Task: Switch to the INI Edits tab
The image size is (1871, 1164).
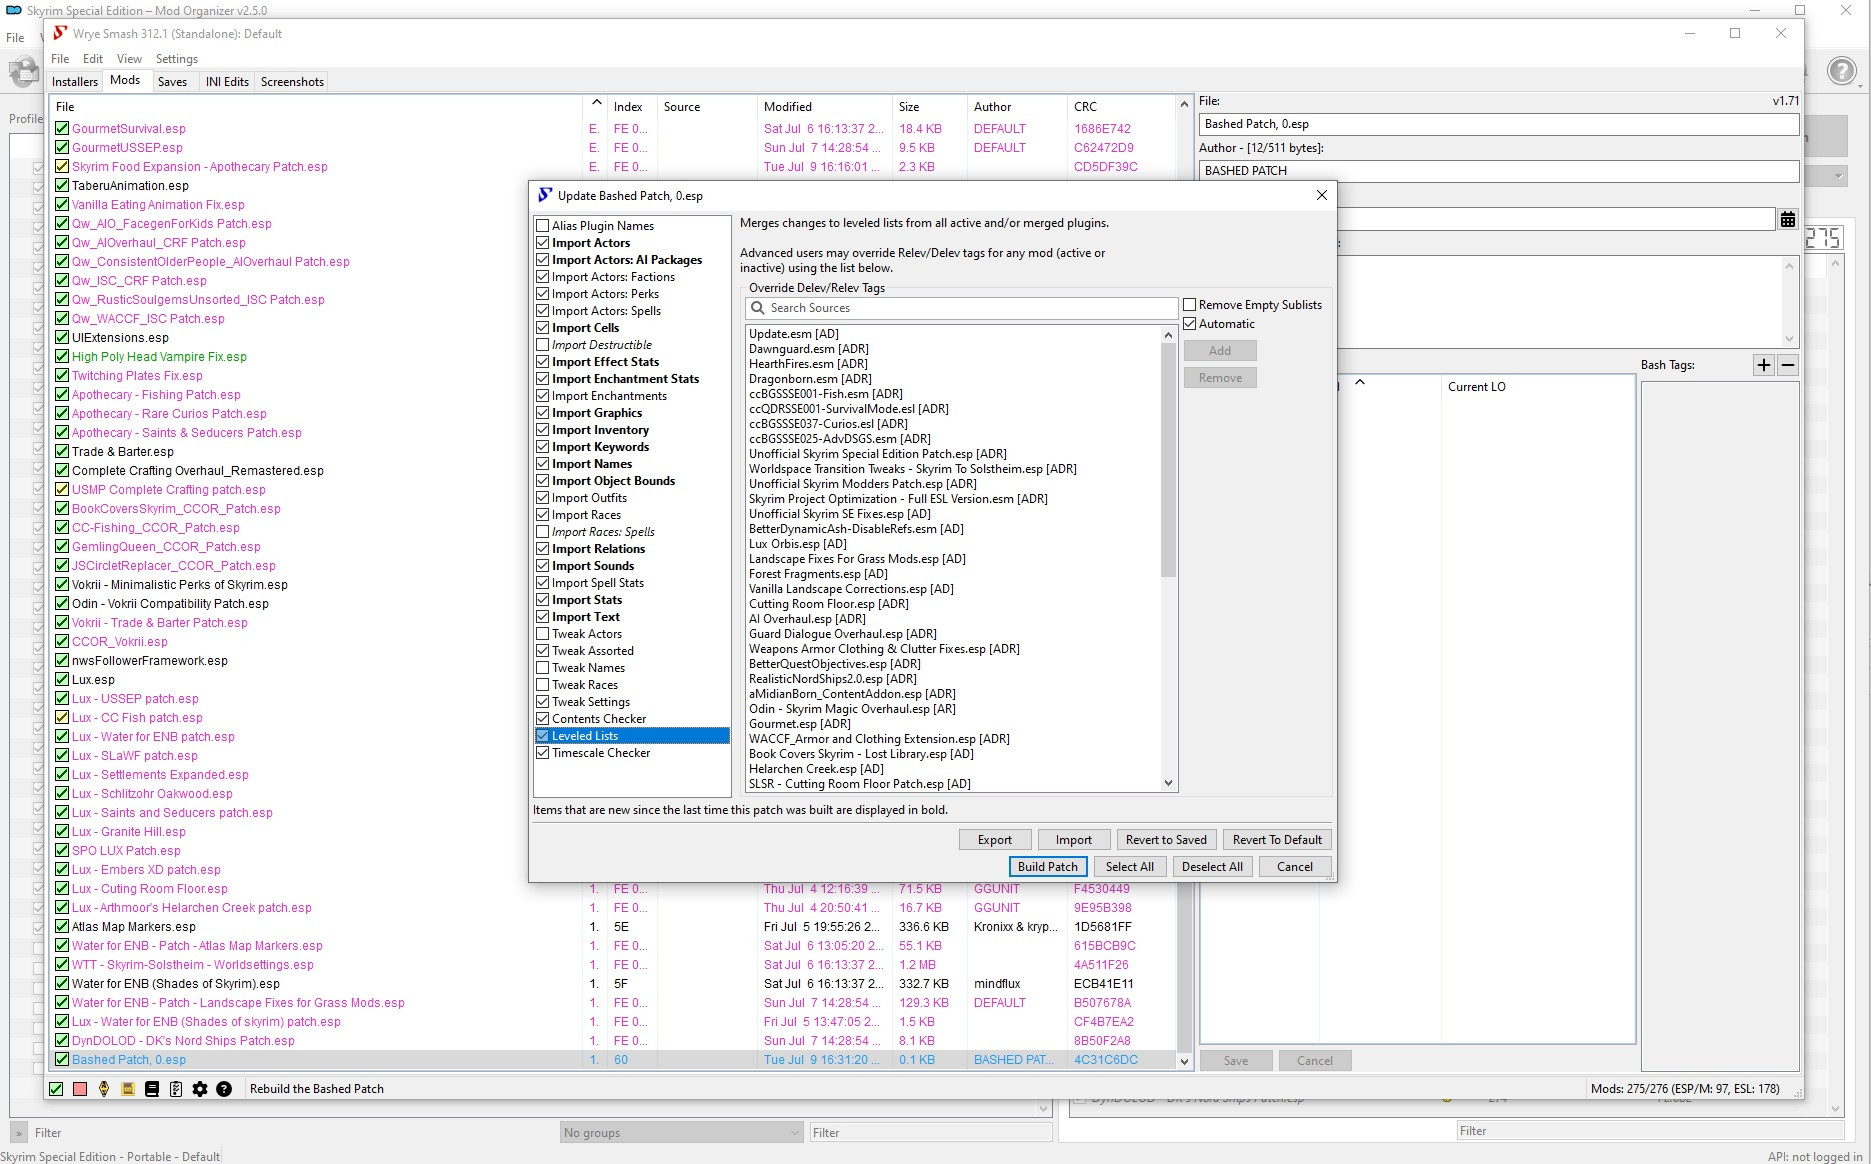Action: (227, 82)
